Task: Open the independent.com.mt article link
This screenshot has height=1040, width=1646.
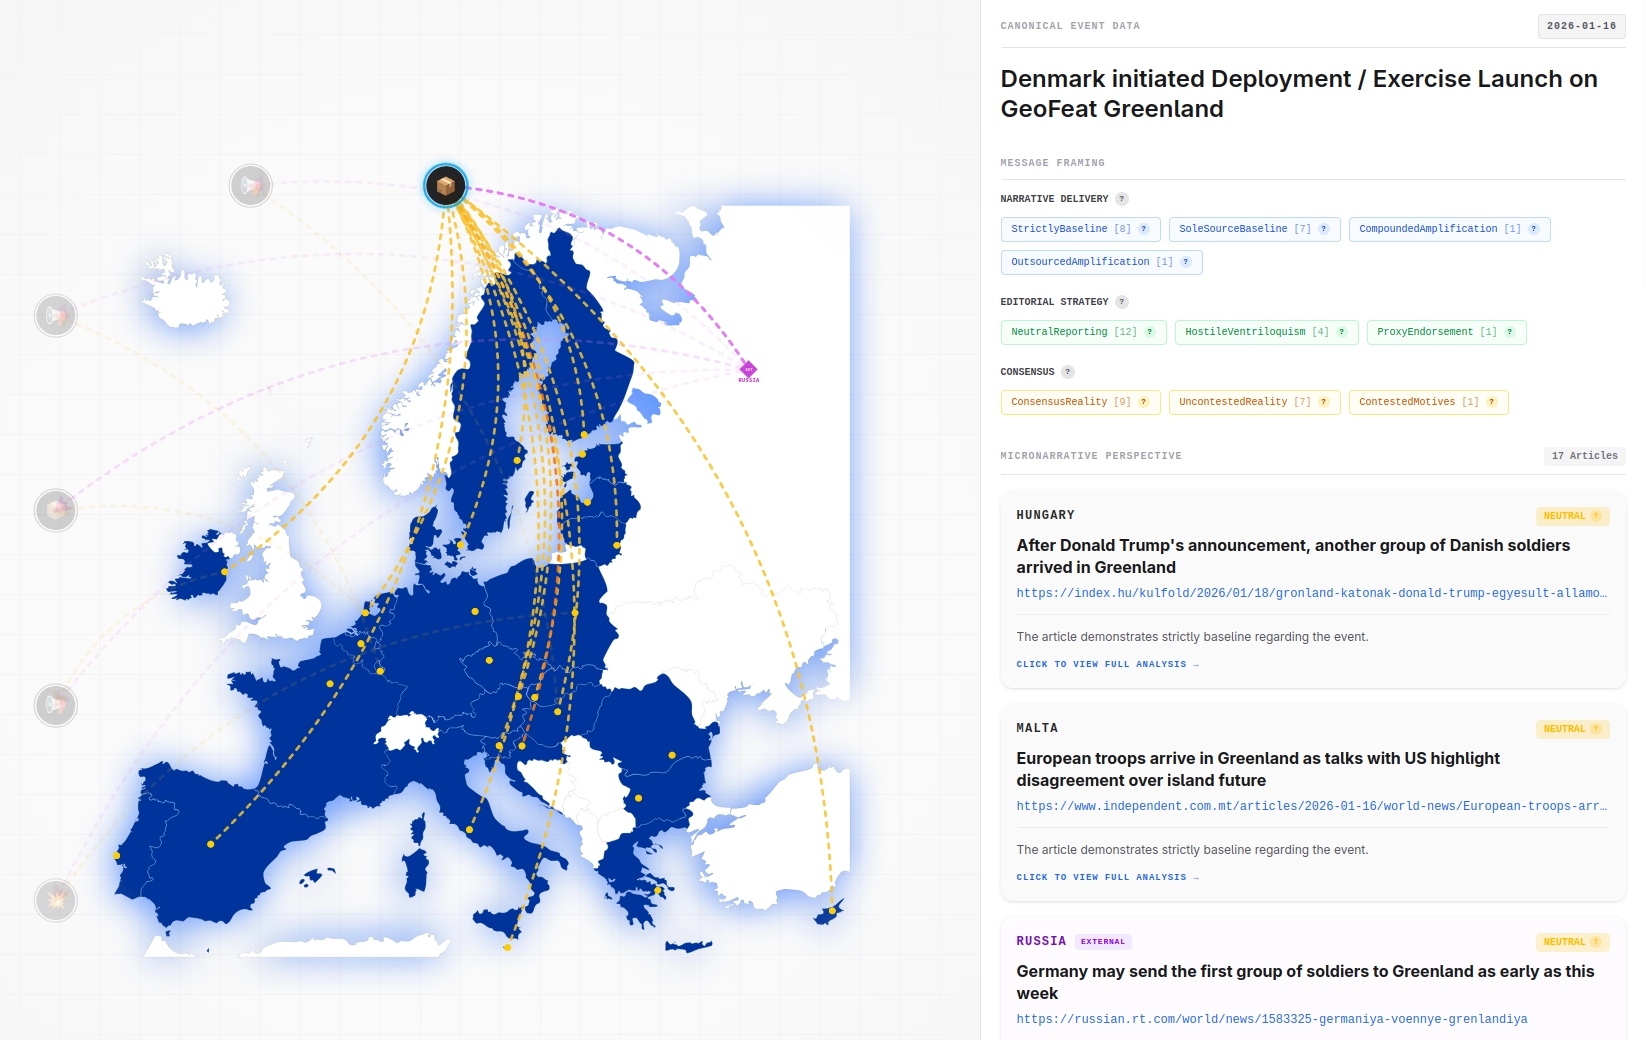Action: (1312, 806)
